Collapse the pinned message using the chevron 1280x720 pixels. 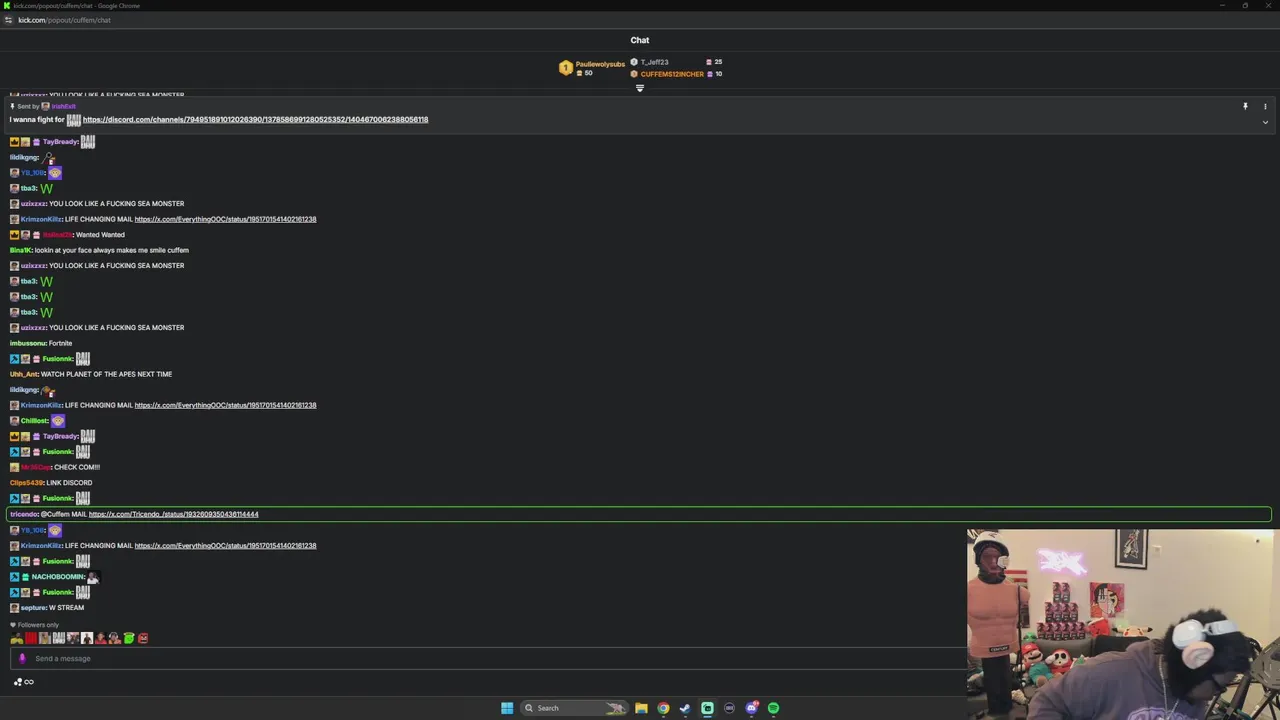point(1265,122)
